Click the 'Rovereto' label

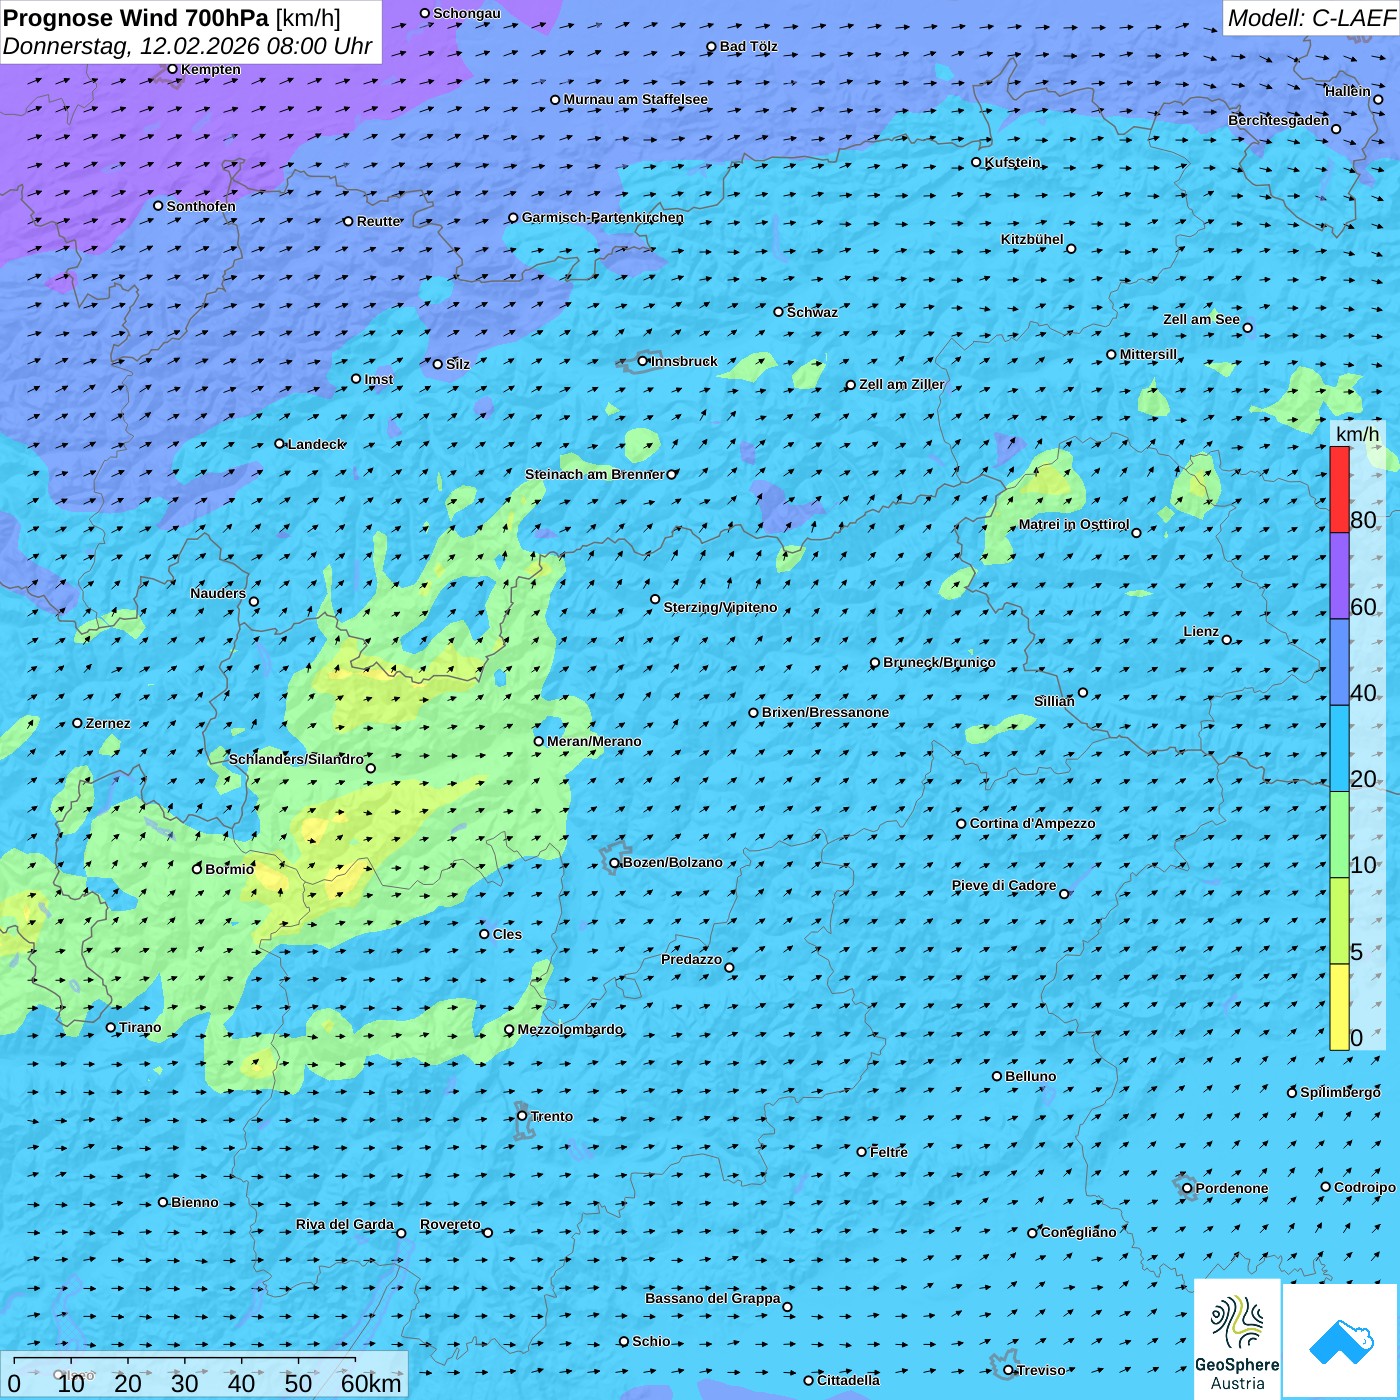(450, 1224)
